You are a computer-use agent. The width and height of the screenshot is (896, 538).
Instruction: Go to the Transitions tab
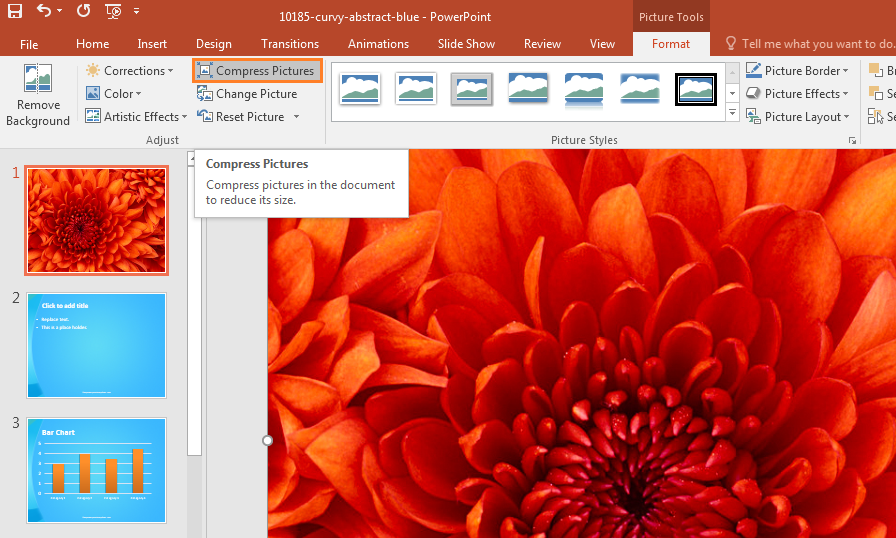click(x=290, y=44)
